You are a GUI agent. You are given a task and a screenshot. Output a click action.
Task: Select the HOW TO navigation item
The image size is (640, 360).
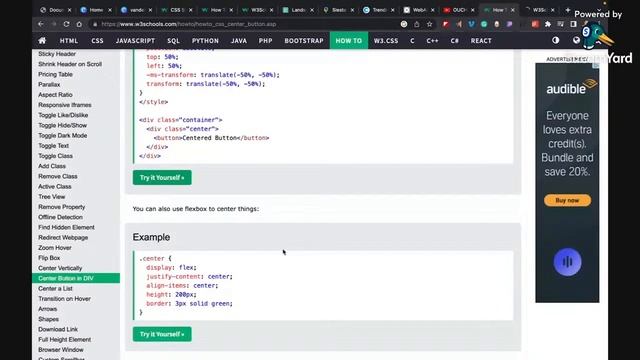pos(349,41)
